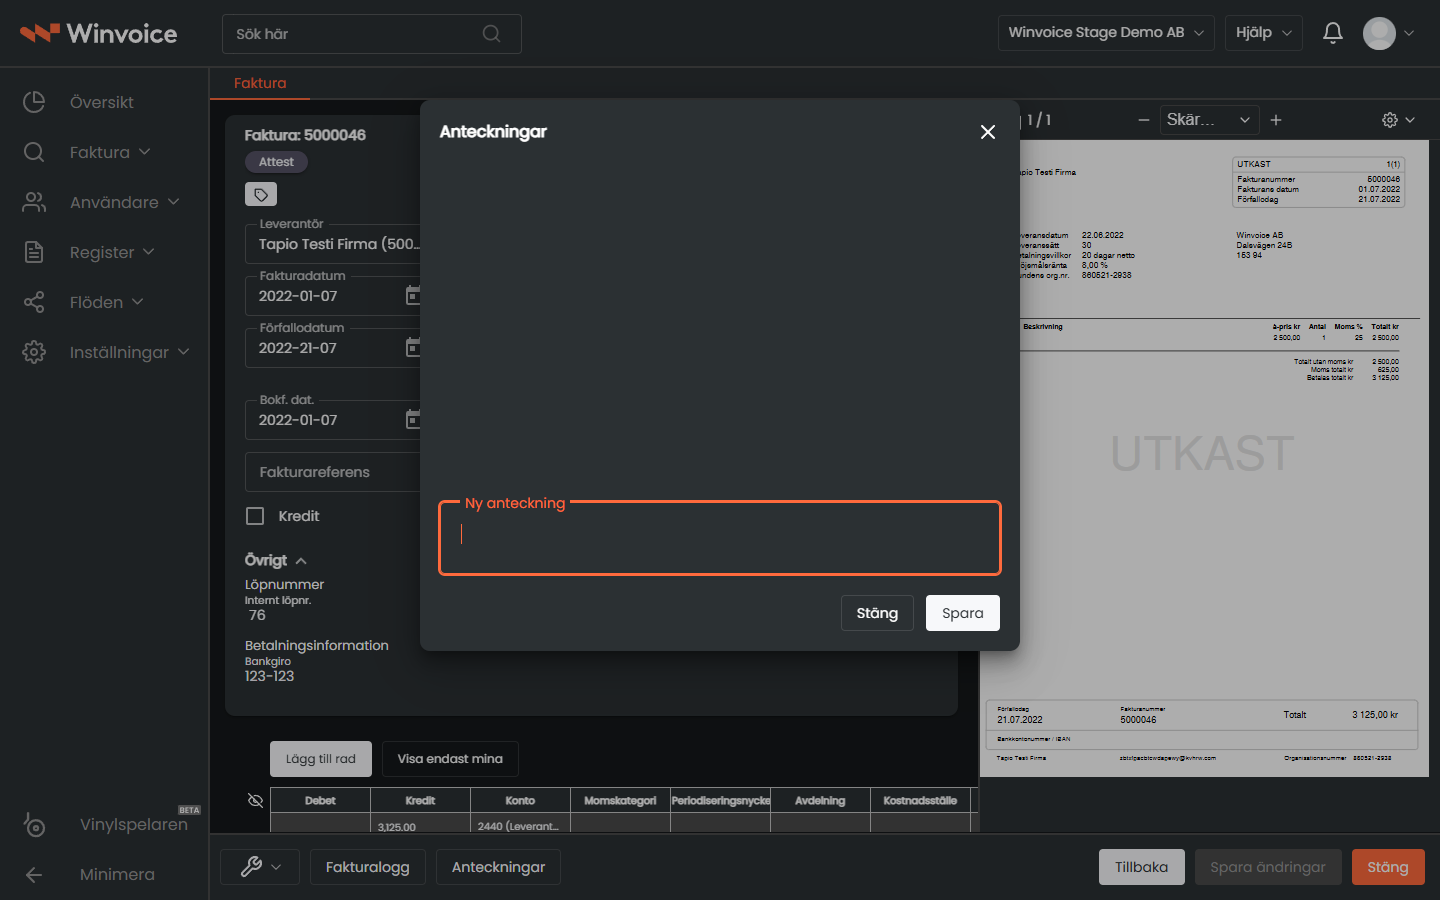Viewport: 1440px width, 900px height.
Task: Toggle the Kredit checkbox
Action: coord(255,516)
